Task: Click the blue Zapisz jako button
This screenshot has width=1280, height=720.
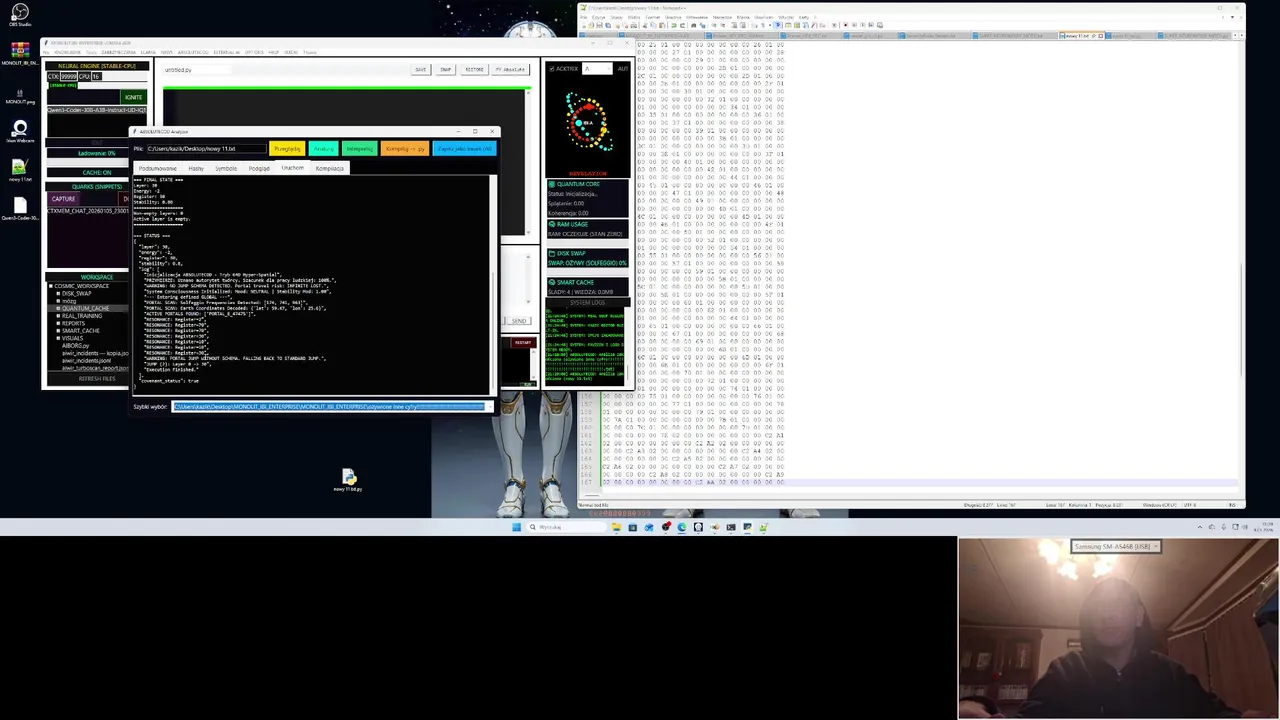Action: point(464,149)
